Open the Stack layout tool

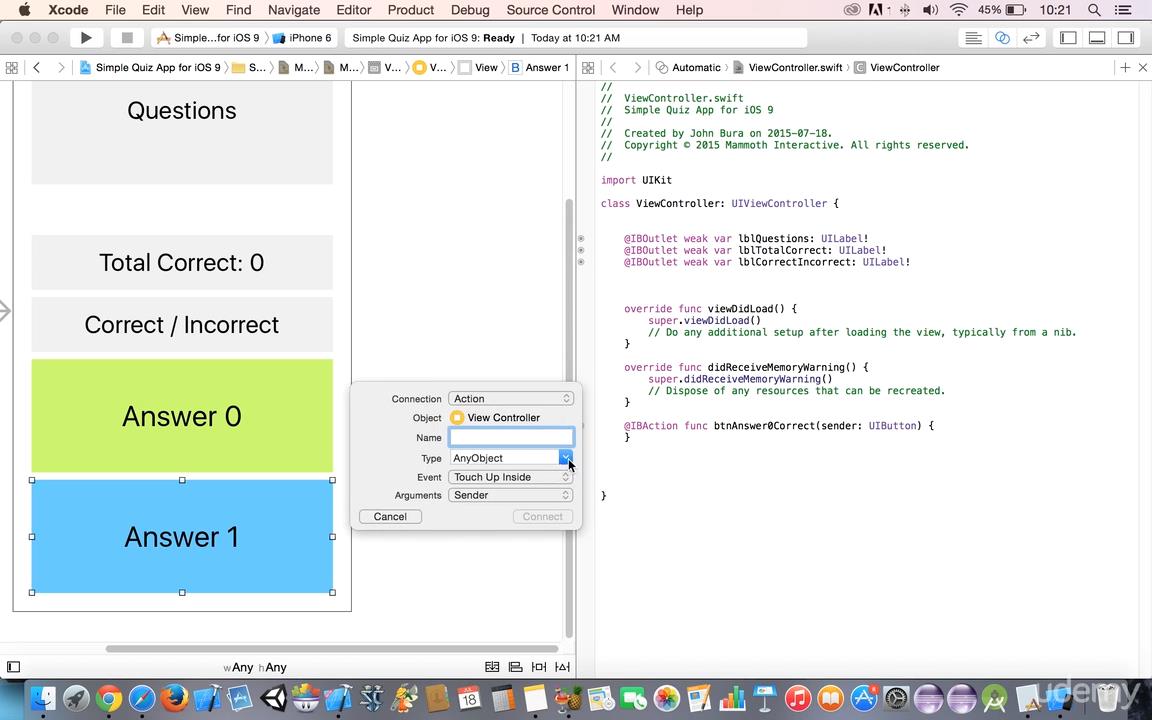tap(492, 667)
